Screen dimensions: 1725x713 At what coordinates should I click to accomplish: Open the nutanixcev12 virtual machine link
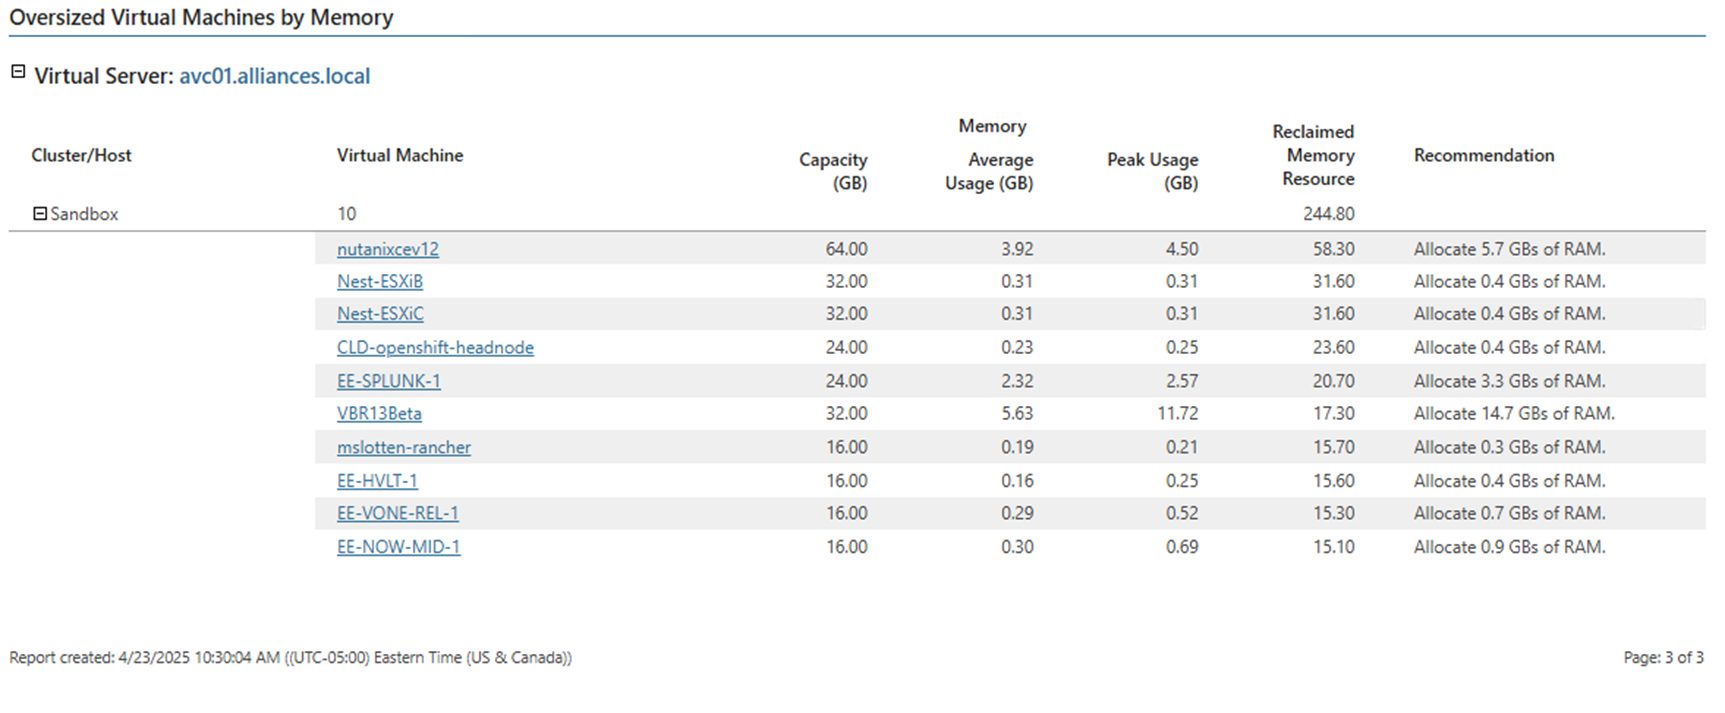387,249
